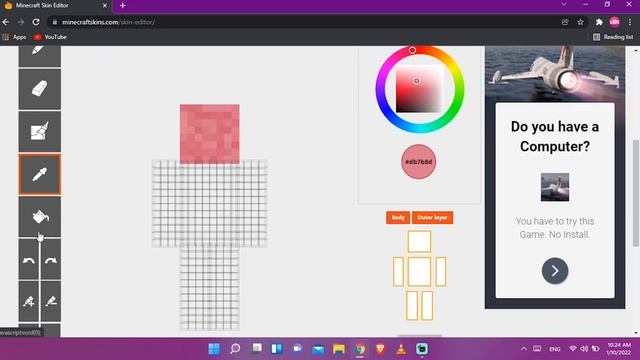Open Brave browser from the taskbar
The width and height of the screenshot is (640, 360).
coord(380,349)
